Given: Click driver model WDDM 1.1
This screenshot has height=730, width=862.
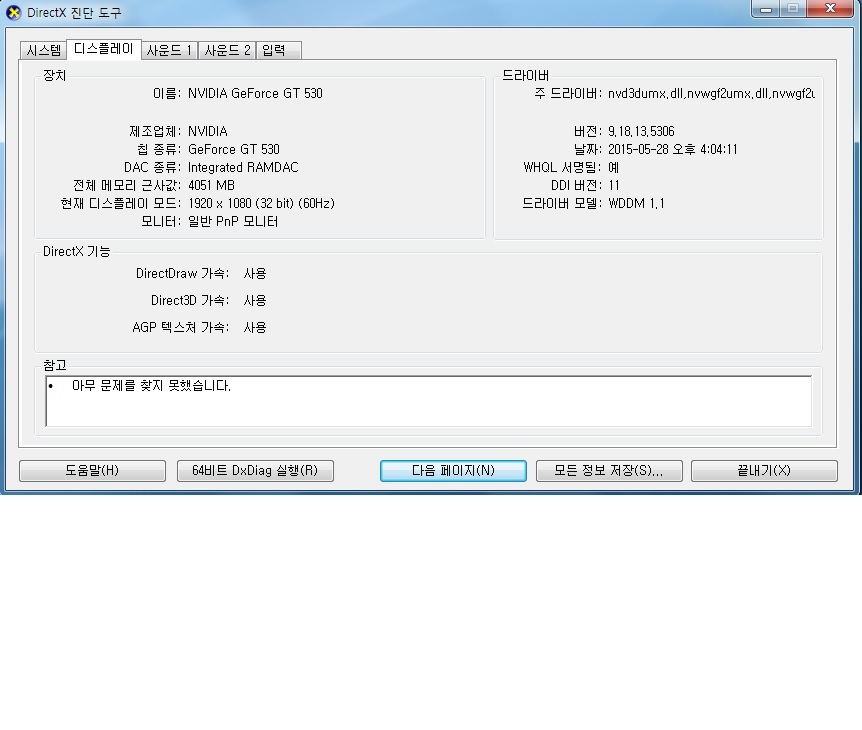Looking at the screenshot, I should click(636, 203).
